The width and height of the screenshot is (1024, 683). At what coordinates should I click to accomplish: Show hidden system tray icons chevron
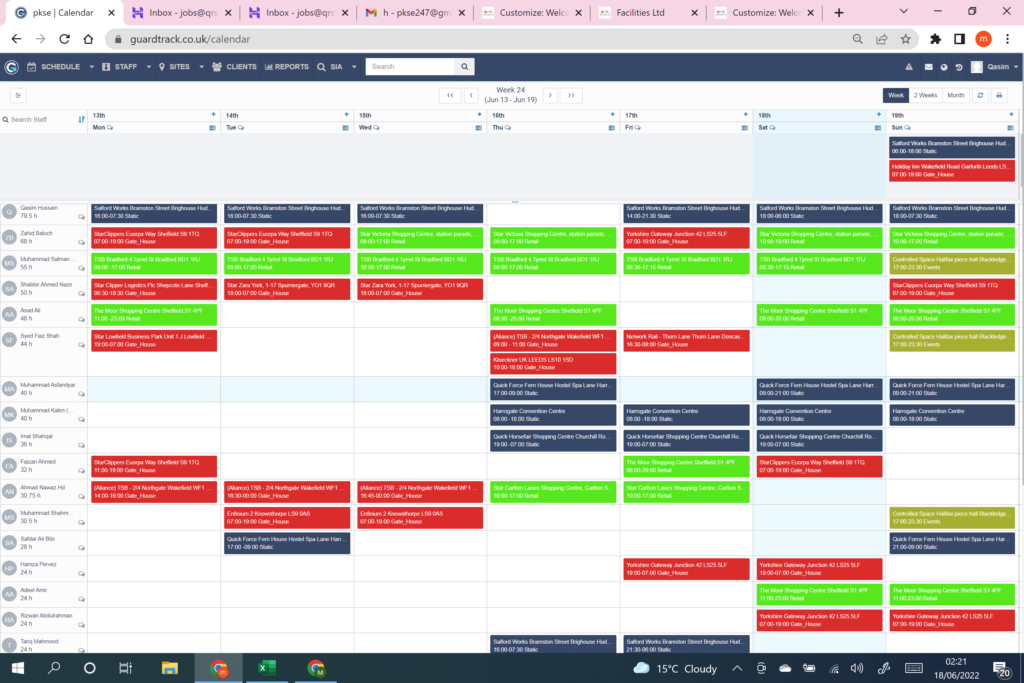(737, 668)
